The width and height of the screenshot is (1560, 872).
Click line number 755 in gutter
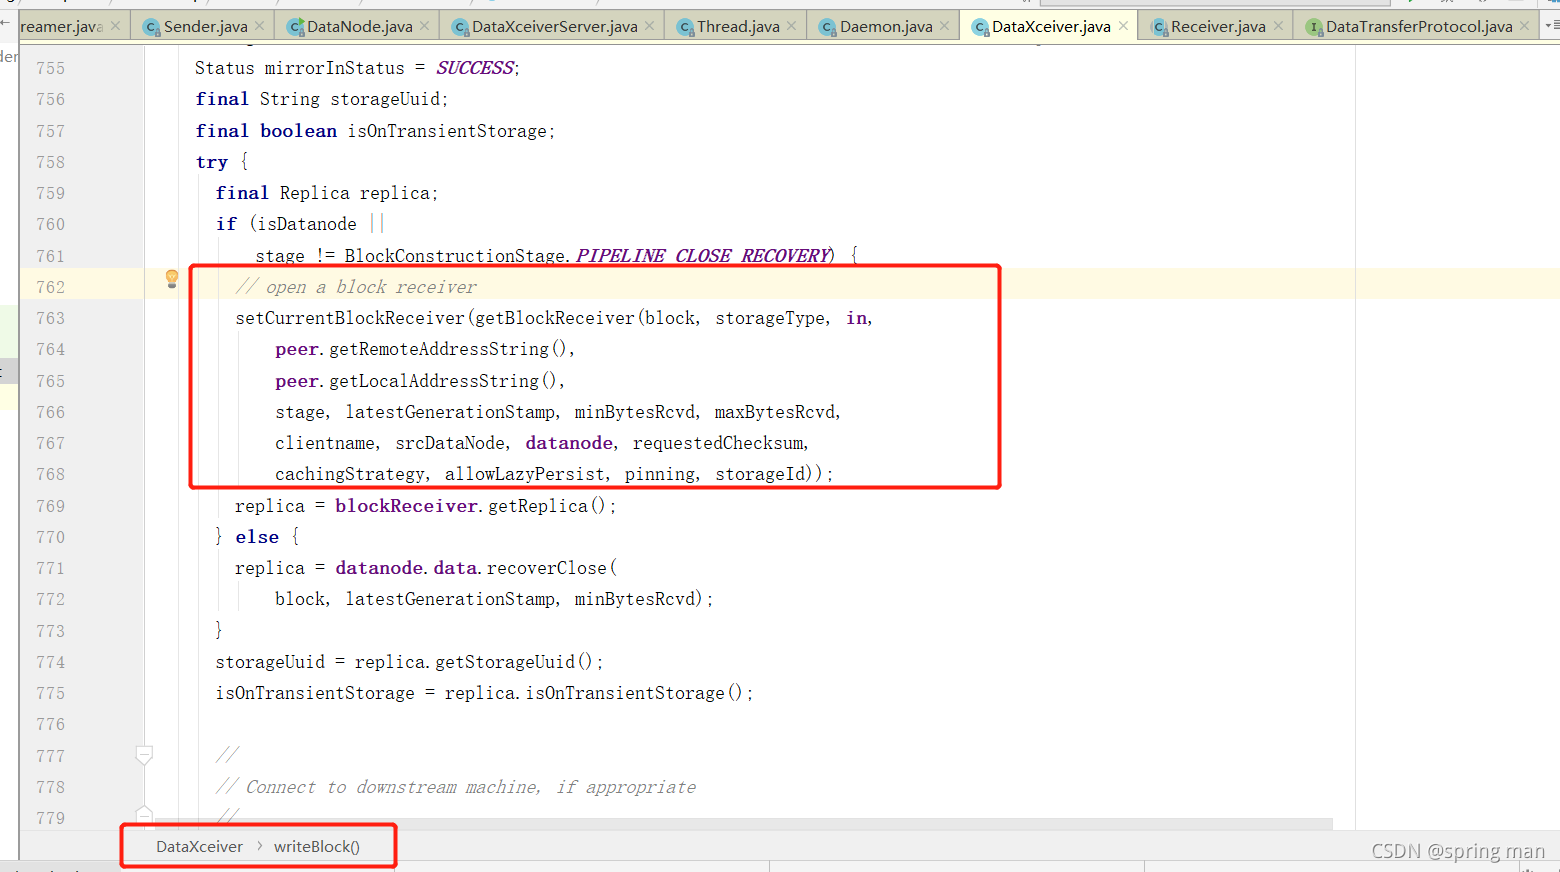(50, 68)
